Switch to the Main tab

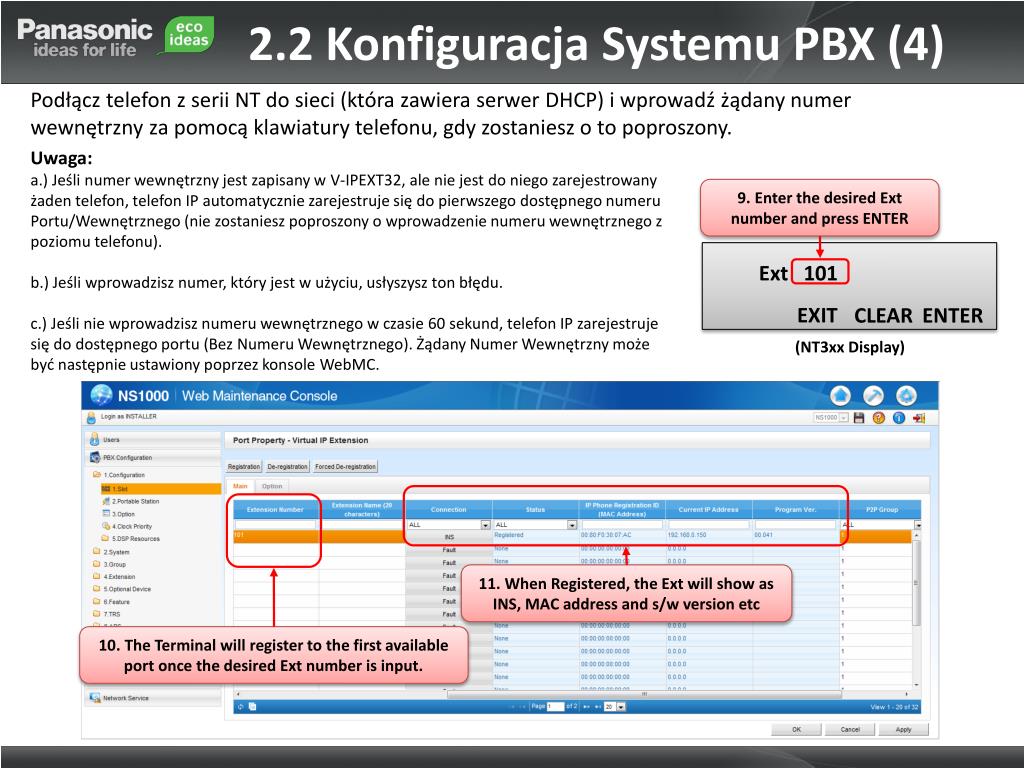click(240, 486)
